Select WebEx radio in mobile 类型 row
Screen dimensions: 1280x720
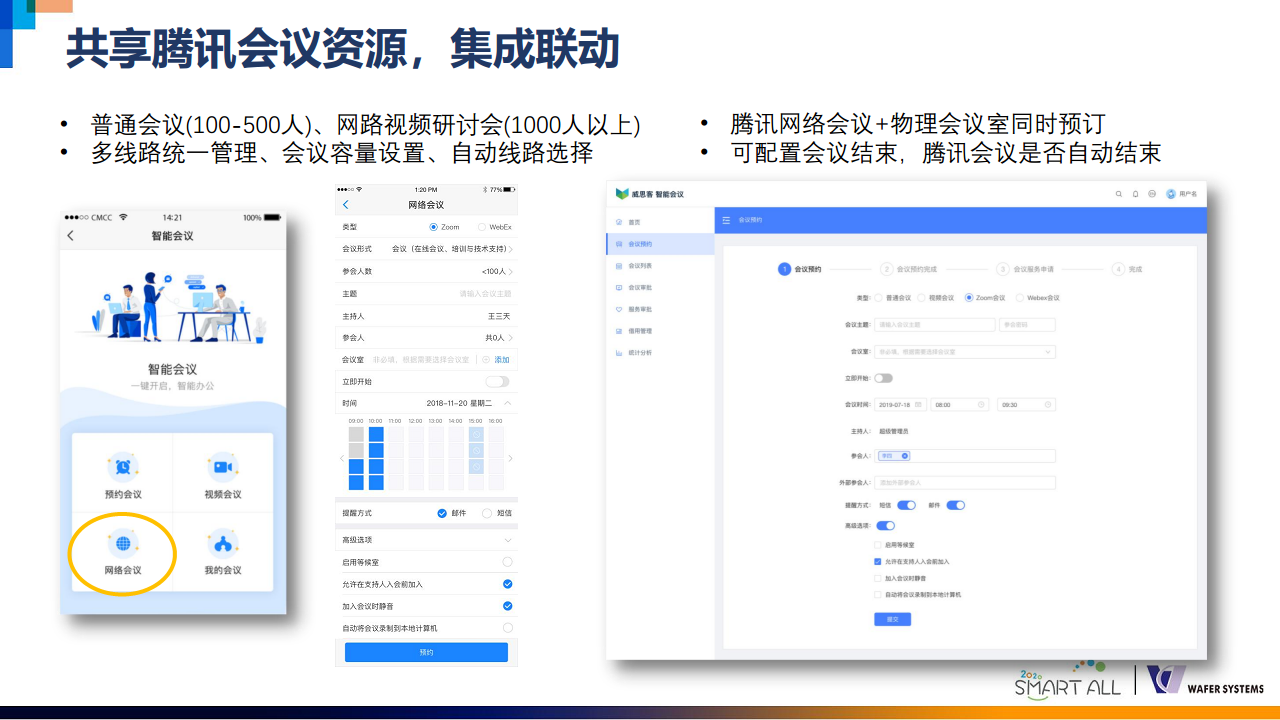482,227
